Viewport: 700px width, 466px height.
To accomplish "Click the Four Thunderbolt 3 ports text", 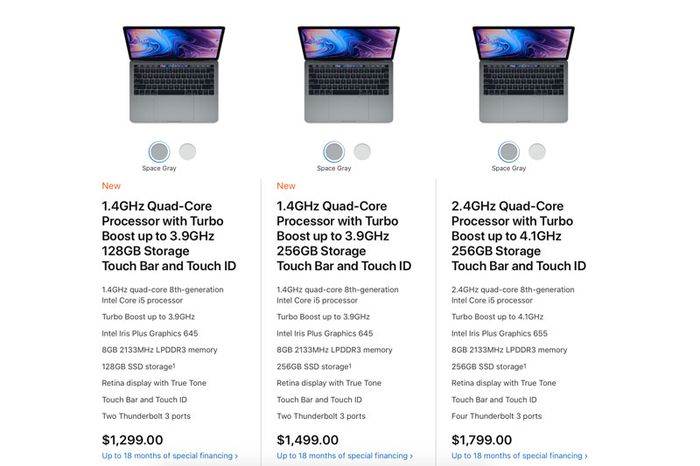I will pyautogui.click(x=497, y=416).
